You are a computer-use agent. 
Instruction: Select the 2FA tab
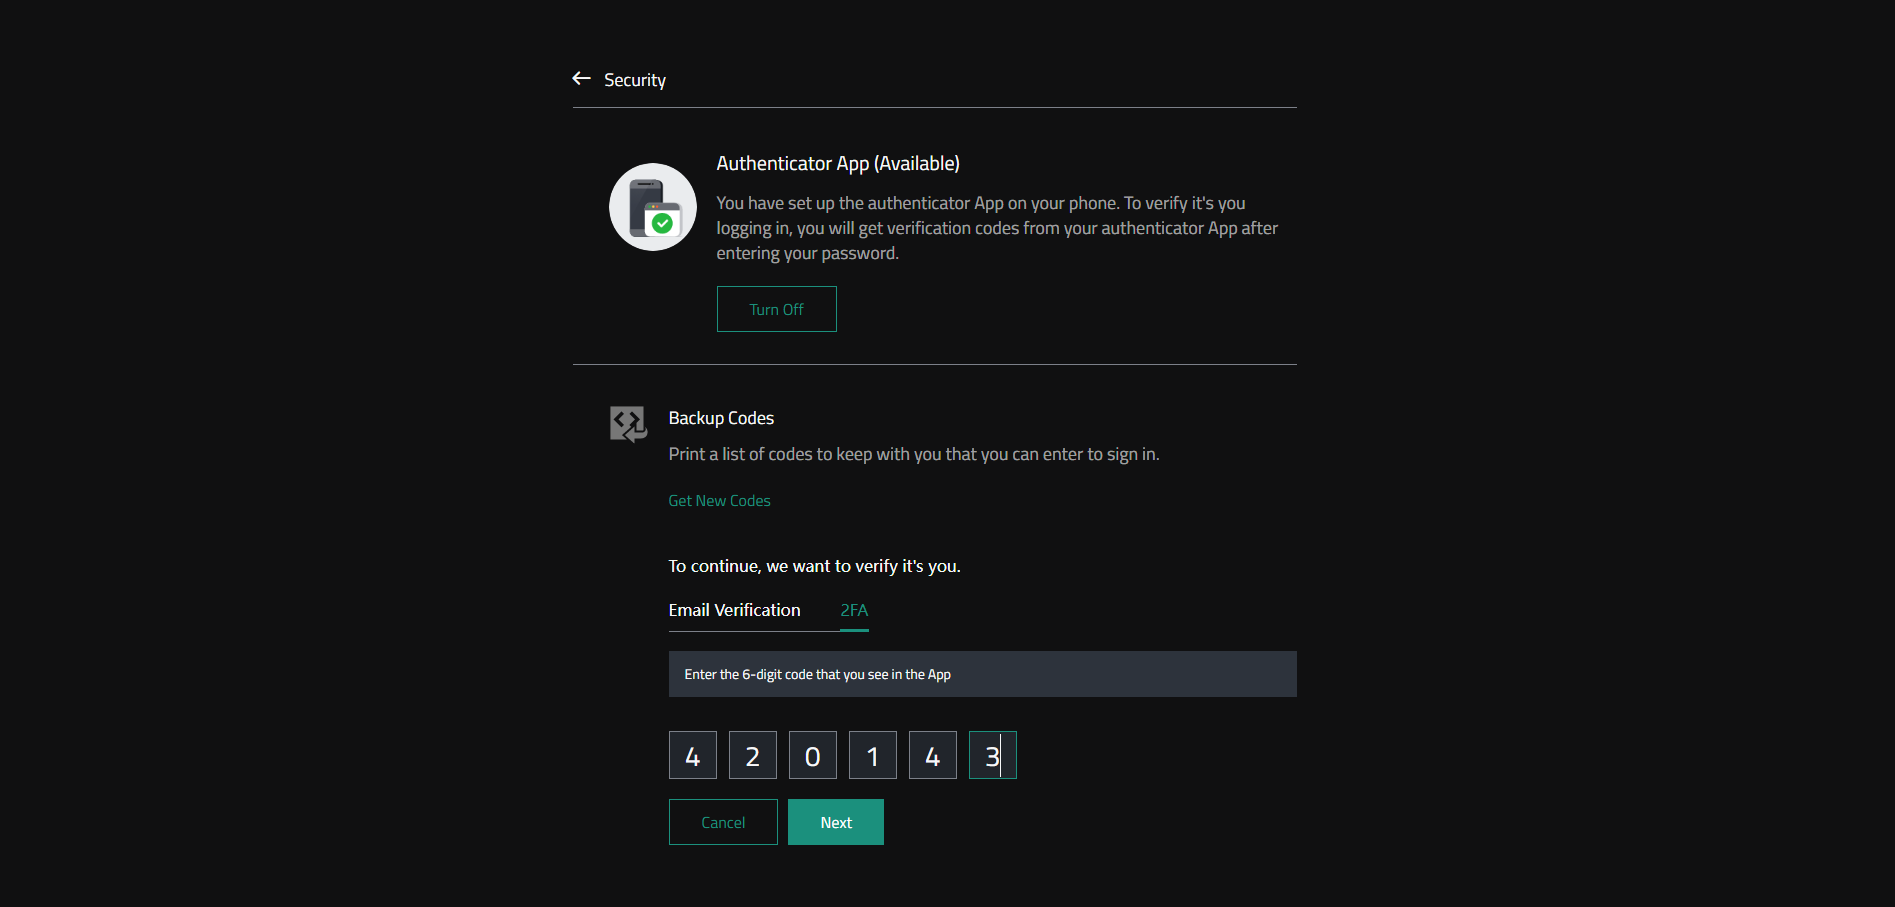point(854,610)
